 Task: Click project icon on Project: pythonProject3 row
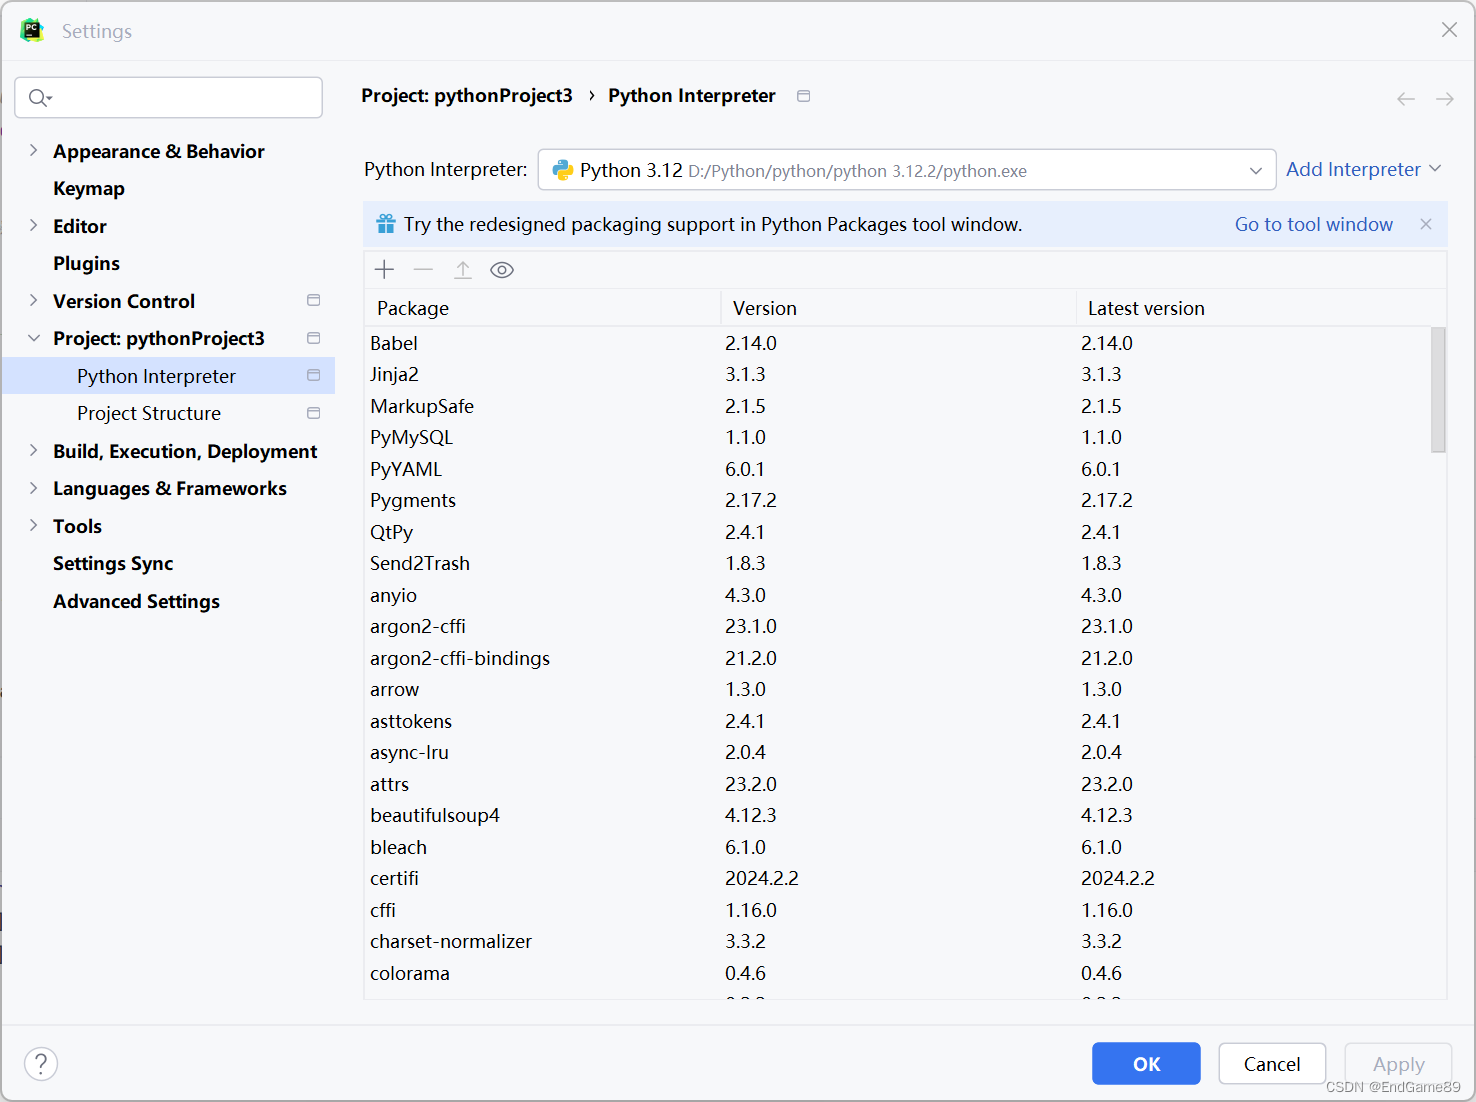pos(313,338)
